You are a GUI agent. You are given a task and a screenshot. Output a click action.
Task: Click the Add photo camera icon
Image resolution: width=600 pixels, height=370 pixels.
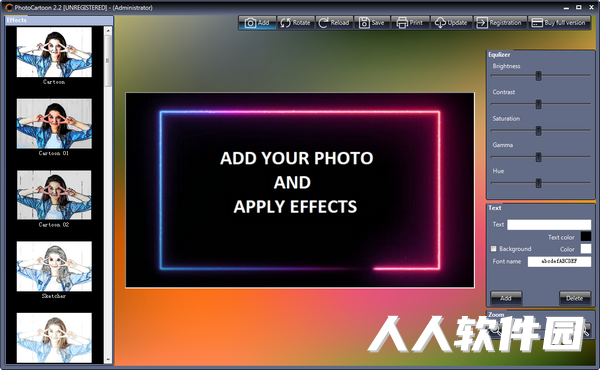pyautogui.click(x=250, y=23)
